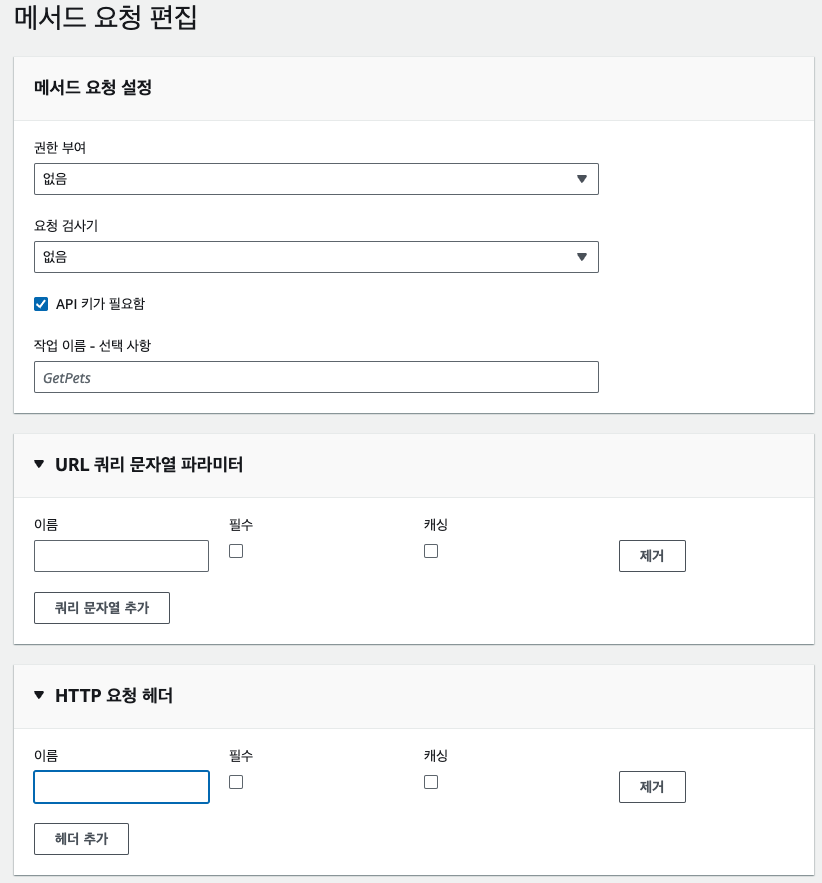The width and height of the screenshot is (822, 883).
Task: Uncheck the API 키가 필요함 checkbox
Action: point(41,304)
